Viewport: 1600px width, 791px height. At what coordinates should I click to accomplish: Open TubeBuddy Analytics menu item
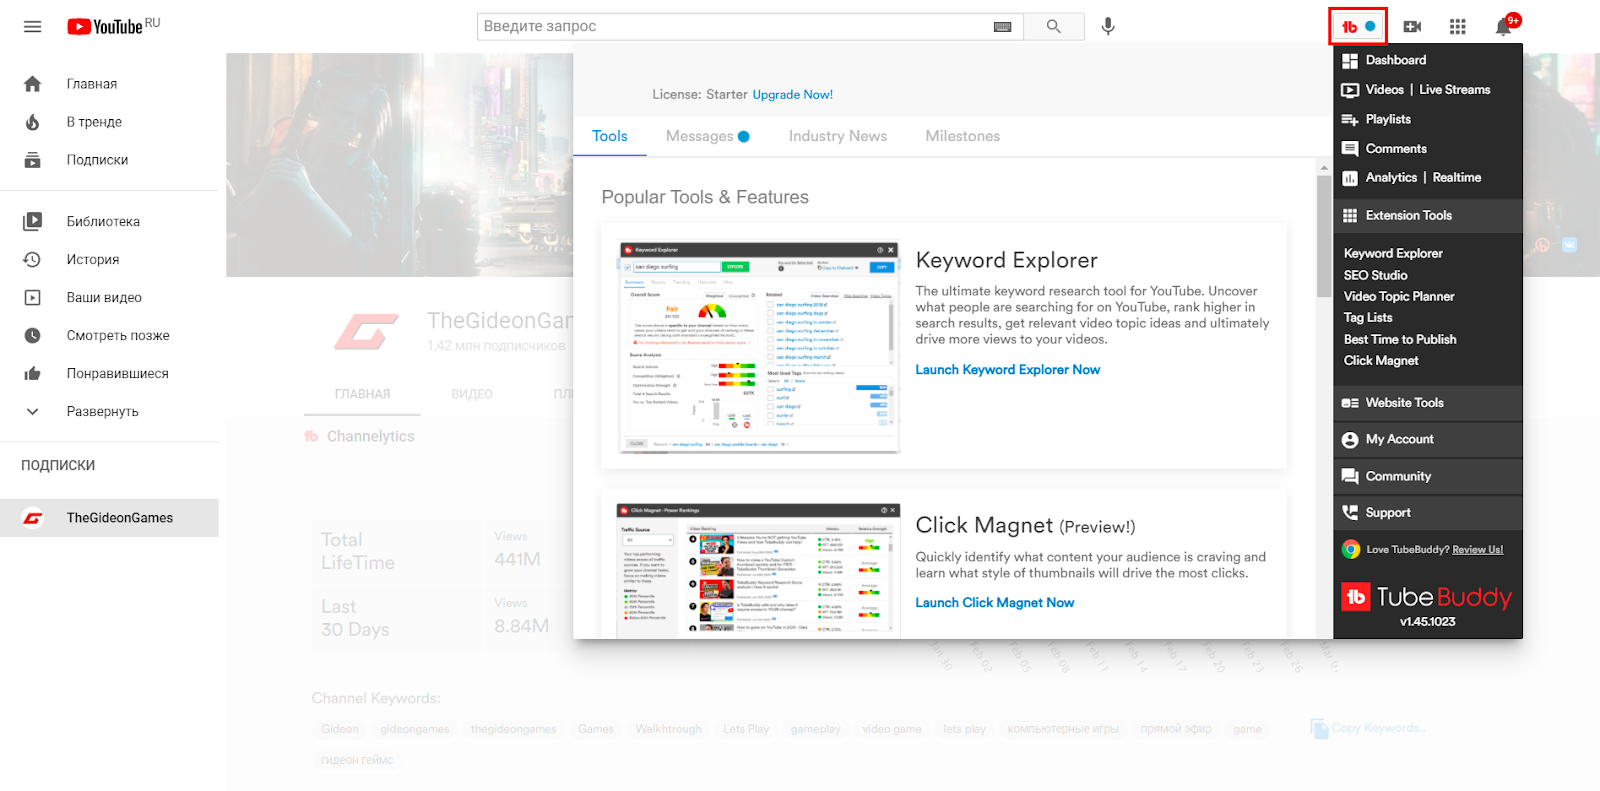[1391, 178]
